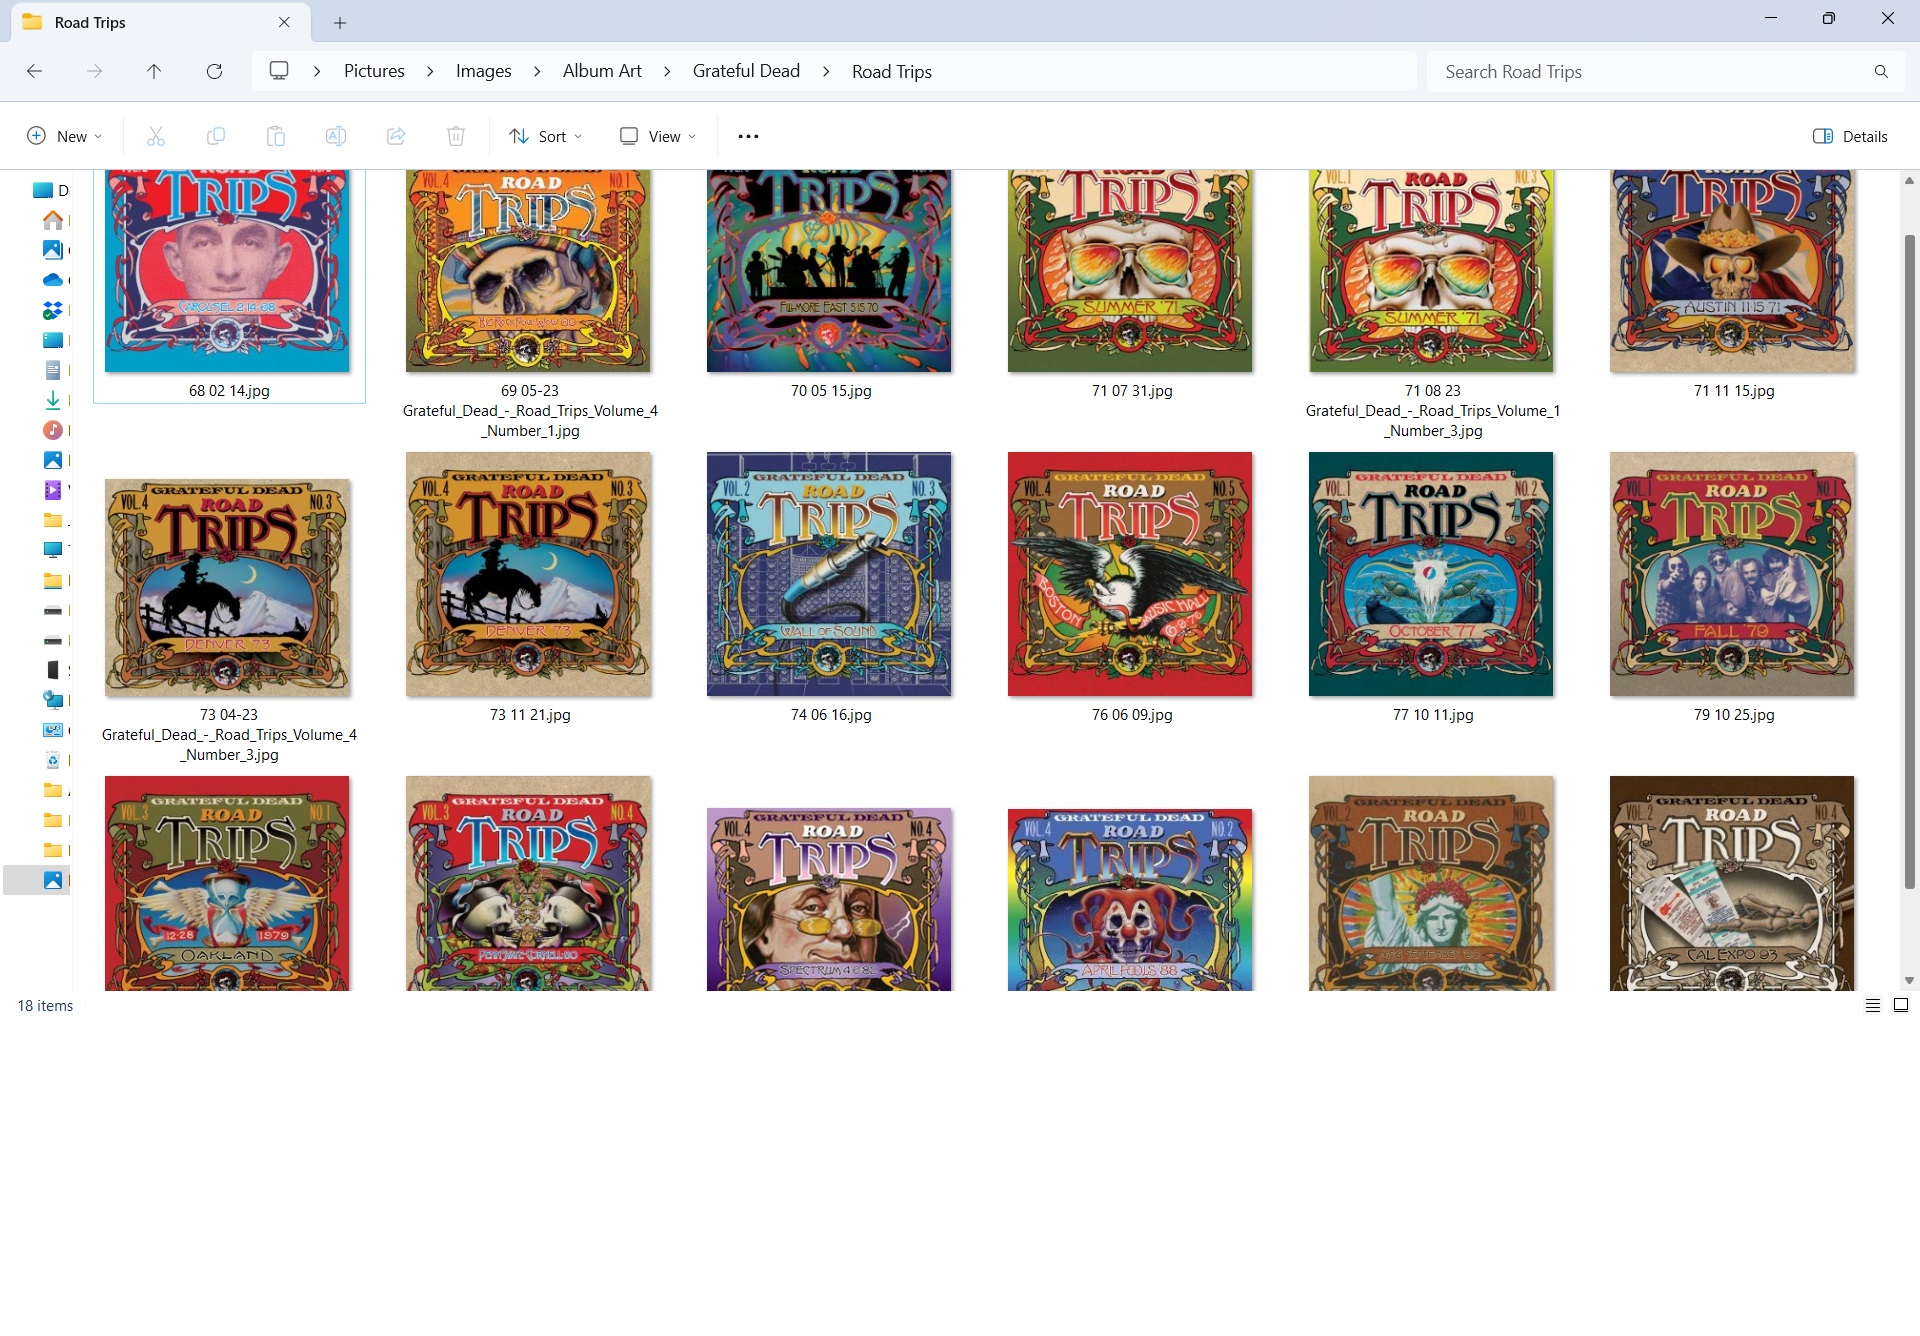Open a new tab with plus button
Image resolution: width=1920 pixels, height=1336 pixels.
point(340,22)
